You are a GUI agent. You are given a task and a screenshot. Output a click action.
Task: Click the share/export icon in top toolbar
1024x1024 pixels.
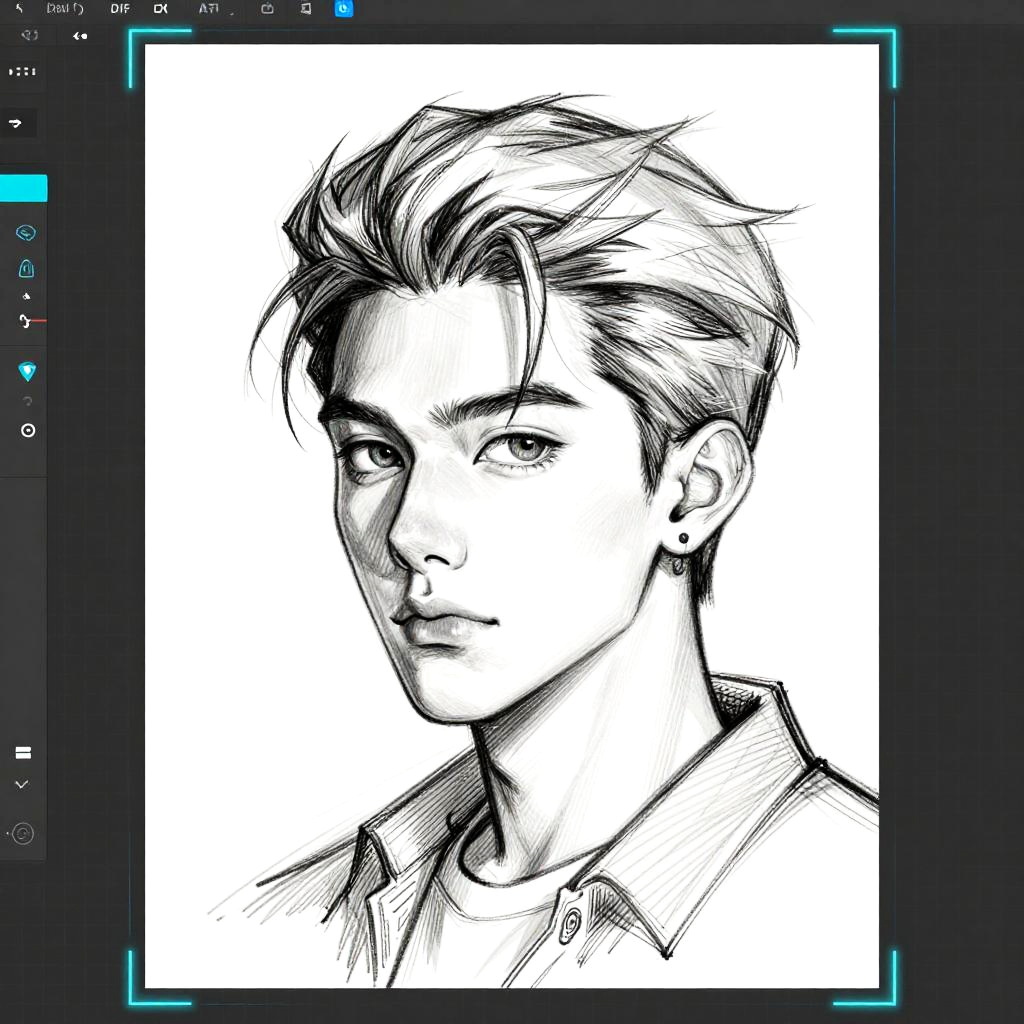click(x=267, y=9)
